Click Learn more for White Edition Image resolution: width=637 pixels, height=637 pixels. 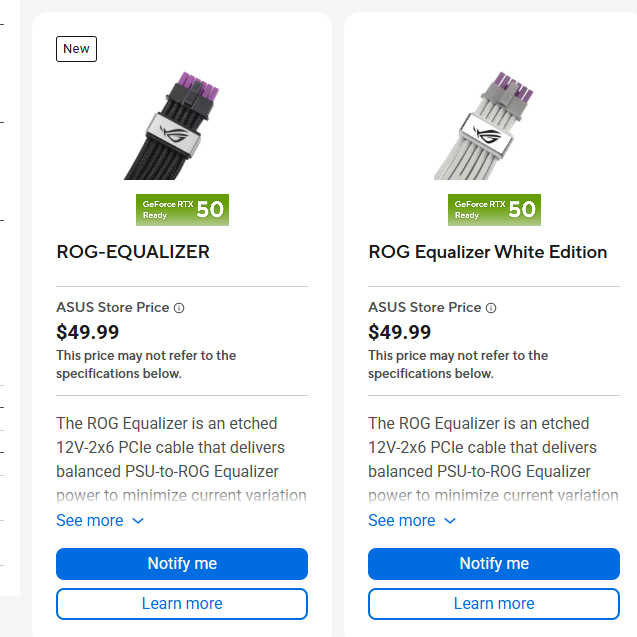494,604
